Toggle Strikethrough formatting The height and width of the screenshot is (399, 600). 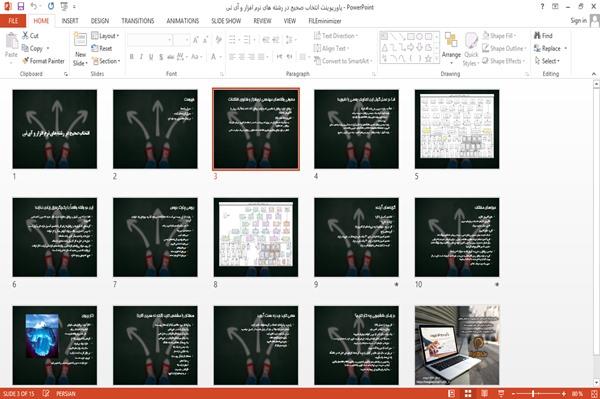tap(171, 57)
